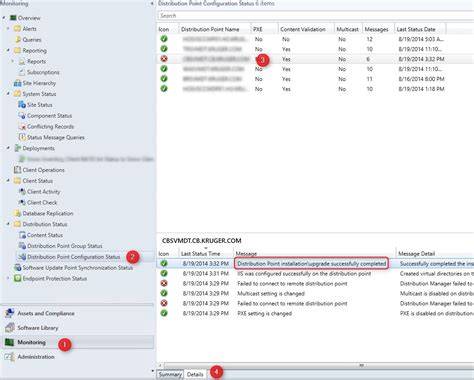Open the Monitoring workspace

[x=78, y=342]
